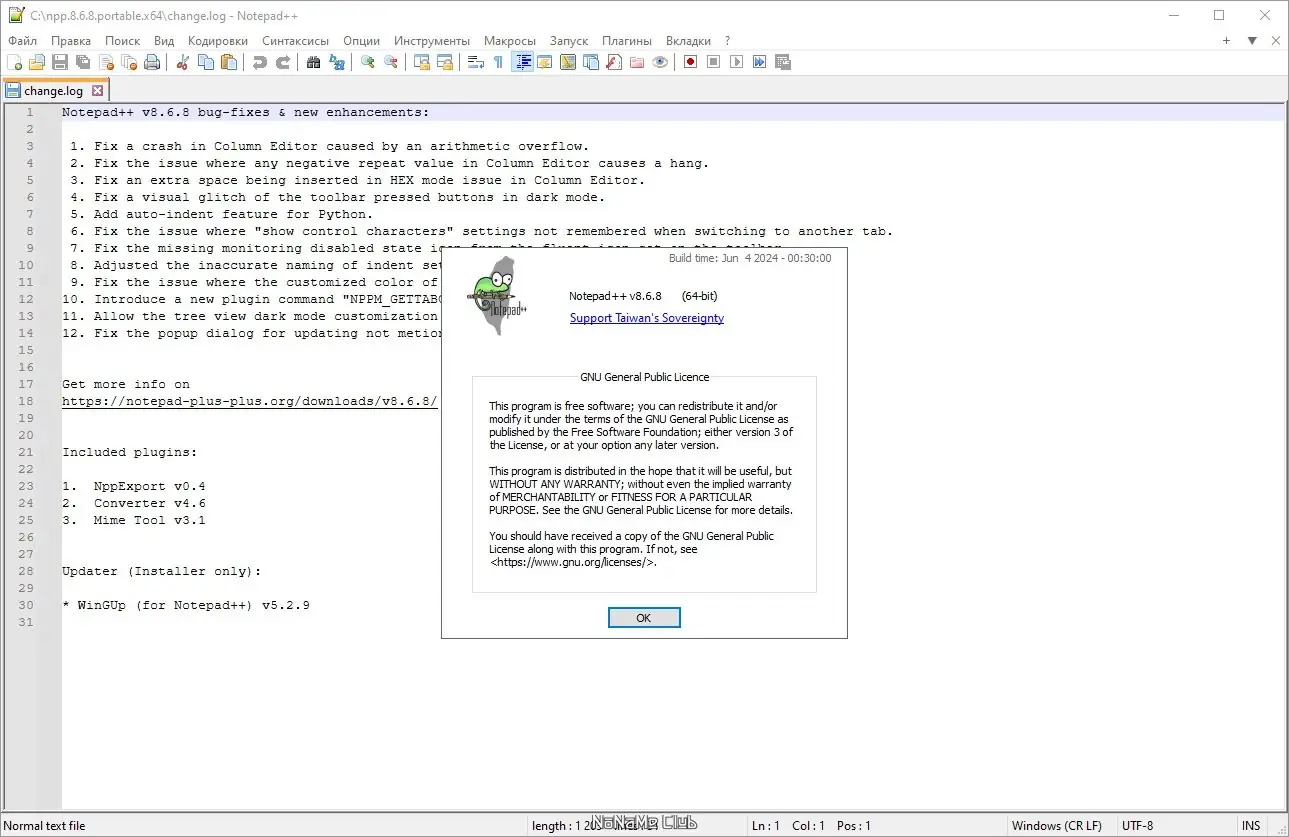Open the Вид menu
Viewport: 1289px width, 837px height.
165,41
